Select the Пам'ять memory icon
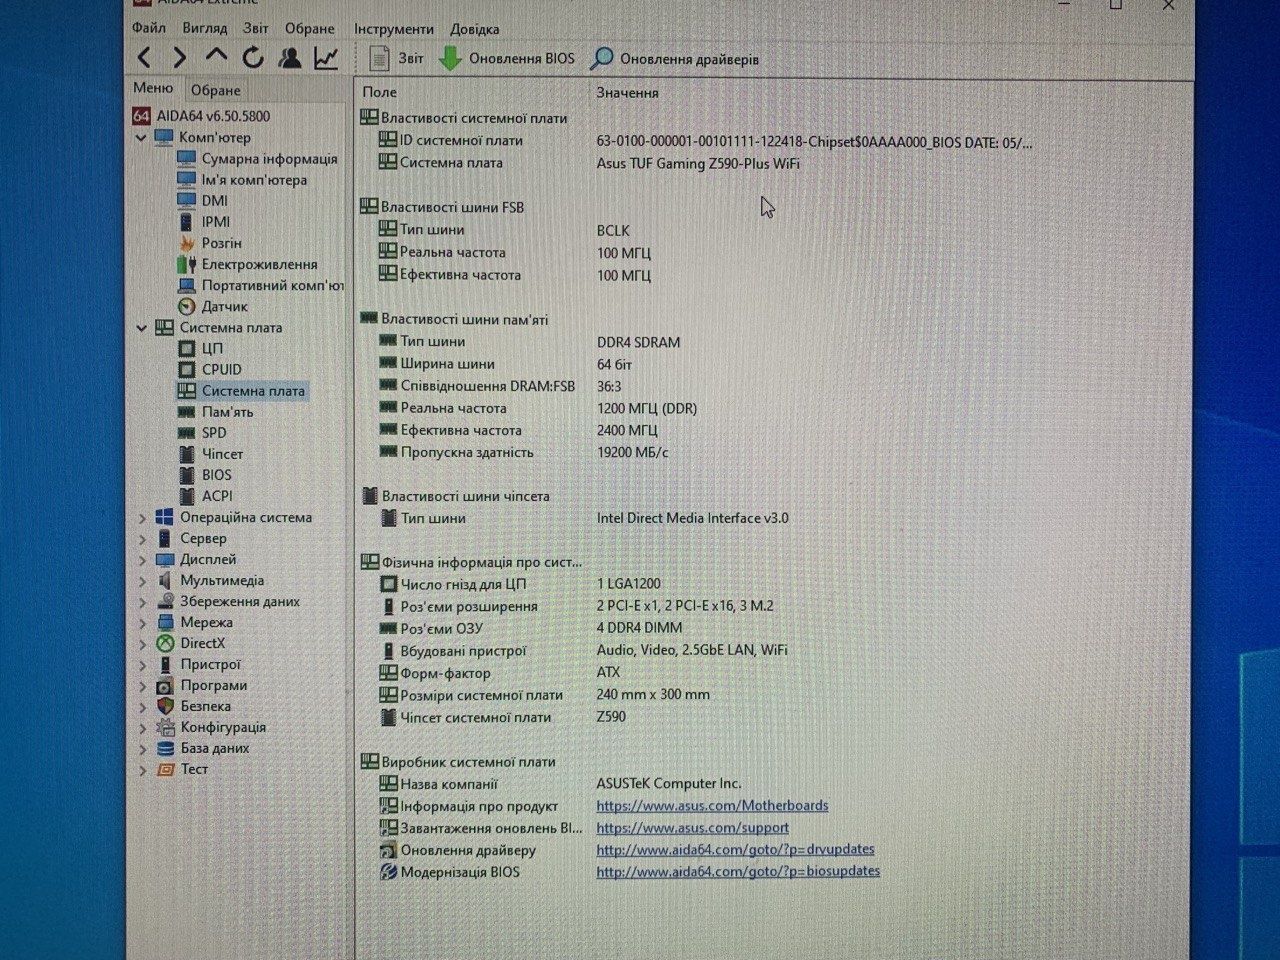The width and height of the screenshot is (1280, 960). 186,412
